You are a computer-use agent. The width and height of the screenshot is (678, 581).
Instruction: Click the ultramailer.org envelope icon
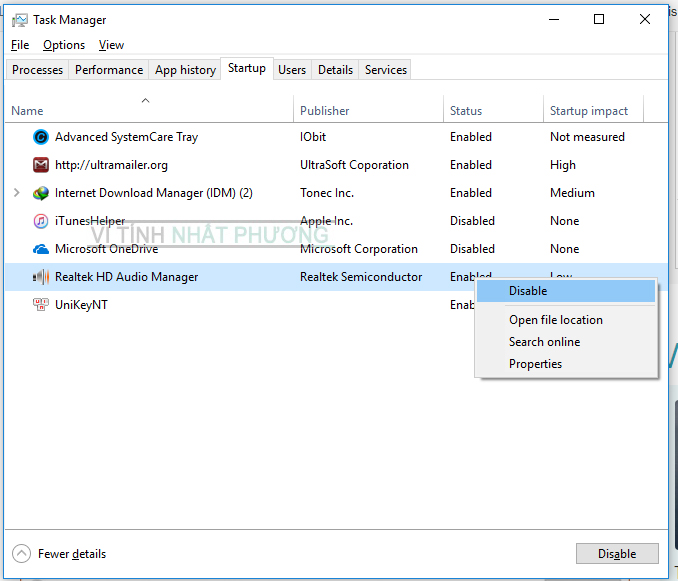41,165
